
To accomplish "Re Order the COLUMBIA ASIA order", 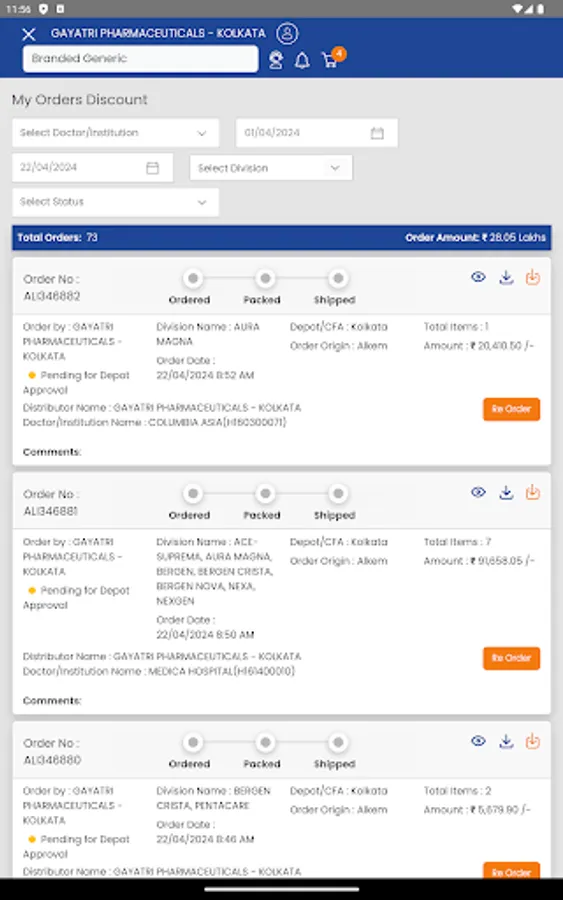I will tap(511, 409).
